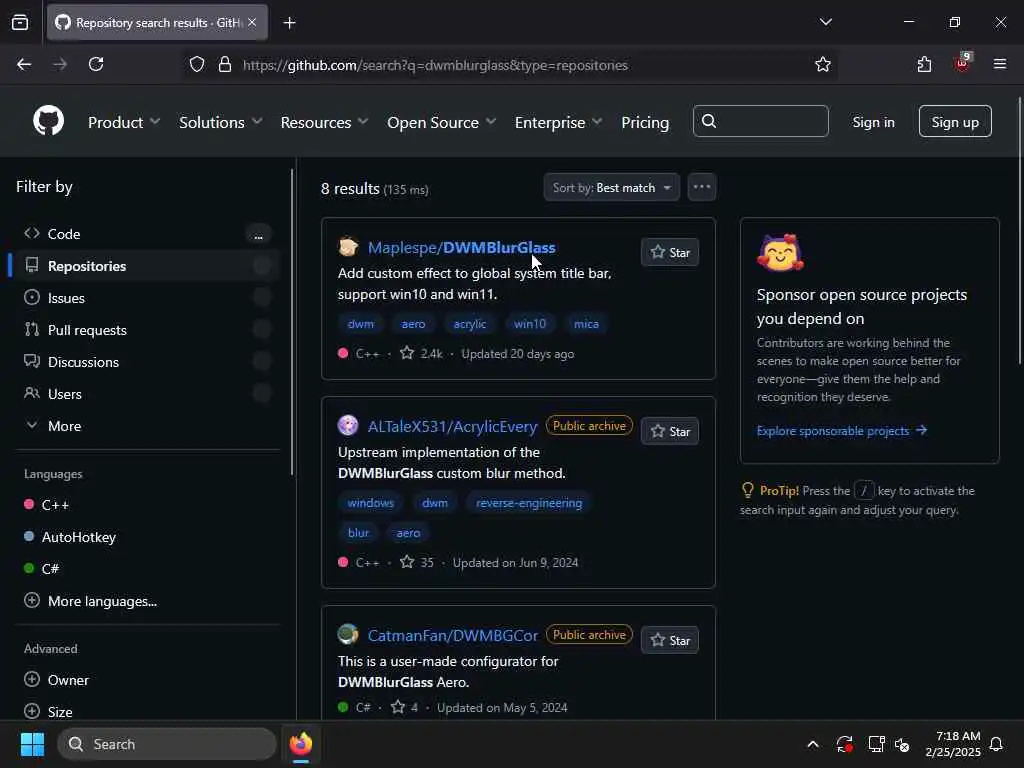Screen dimensions: 1024x768
Task: Open the Sort by Best match dropdown
Action: [x=611, y=187]
